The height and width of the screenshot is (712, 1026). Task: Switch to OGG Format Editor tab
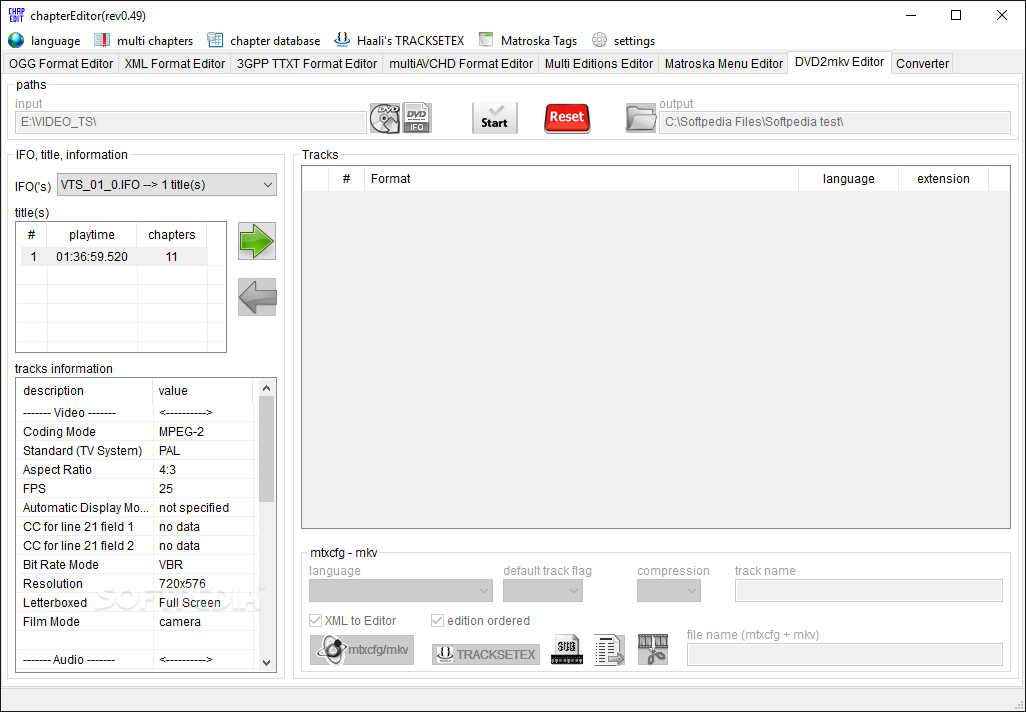click(61, 63)
